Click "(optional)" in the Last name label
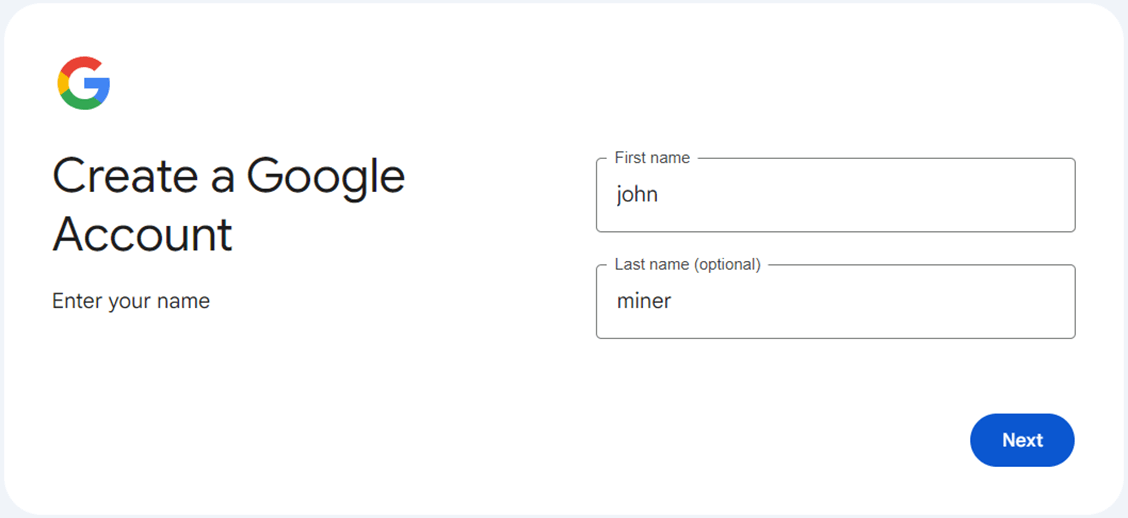The height and width of the screenshot is (518, 1128). 727,265
